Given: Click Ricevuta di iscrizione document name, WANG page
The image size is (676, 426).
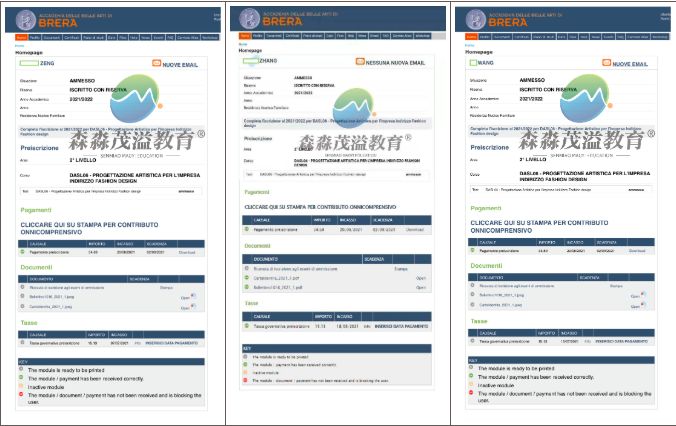Looking at the screenshot, I should 517,286.
